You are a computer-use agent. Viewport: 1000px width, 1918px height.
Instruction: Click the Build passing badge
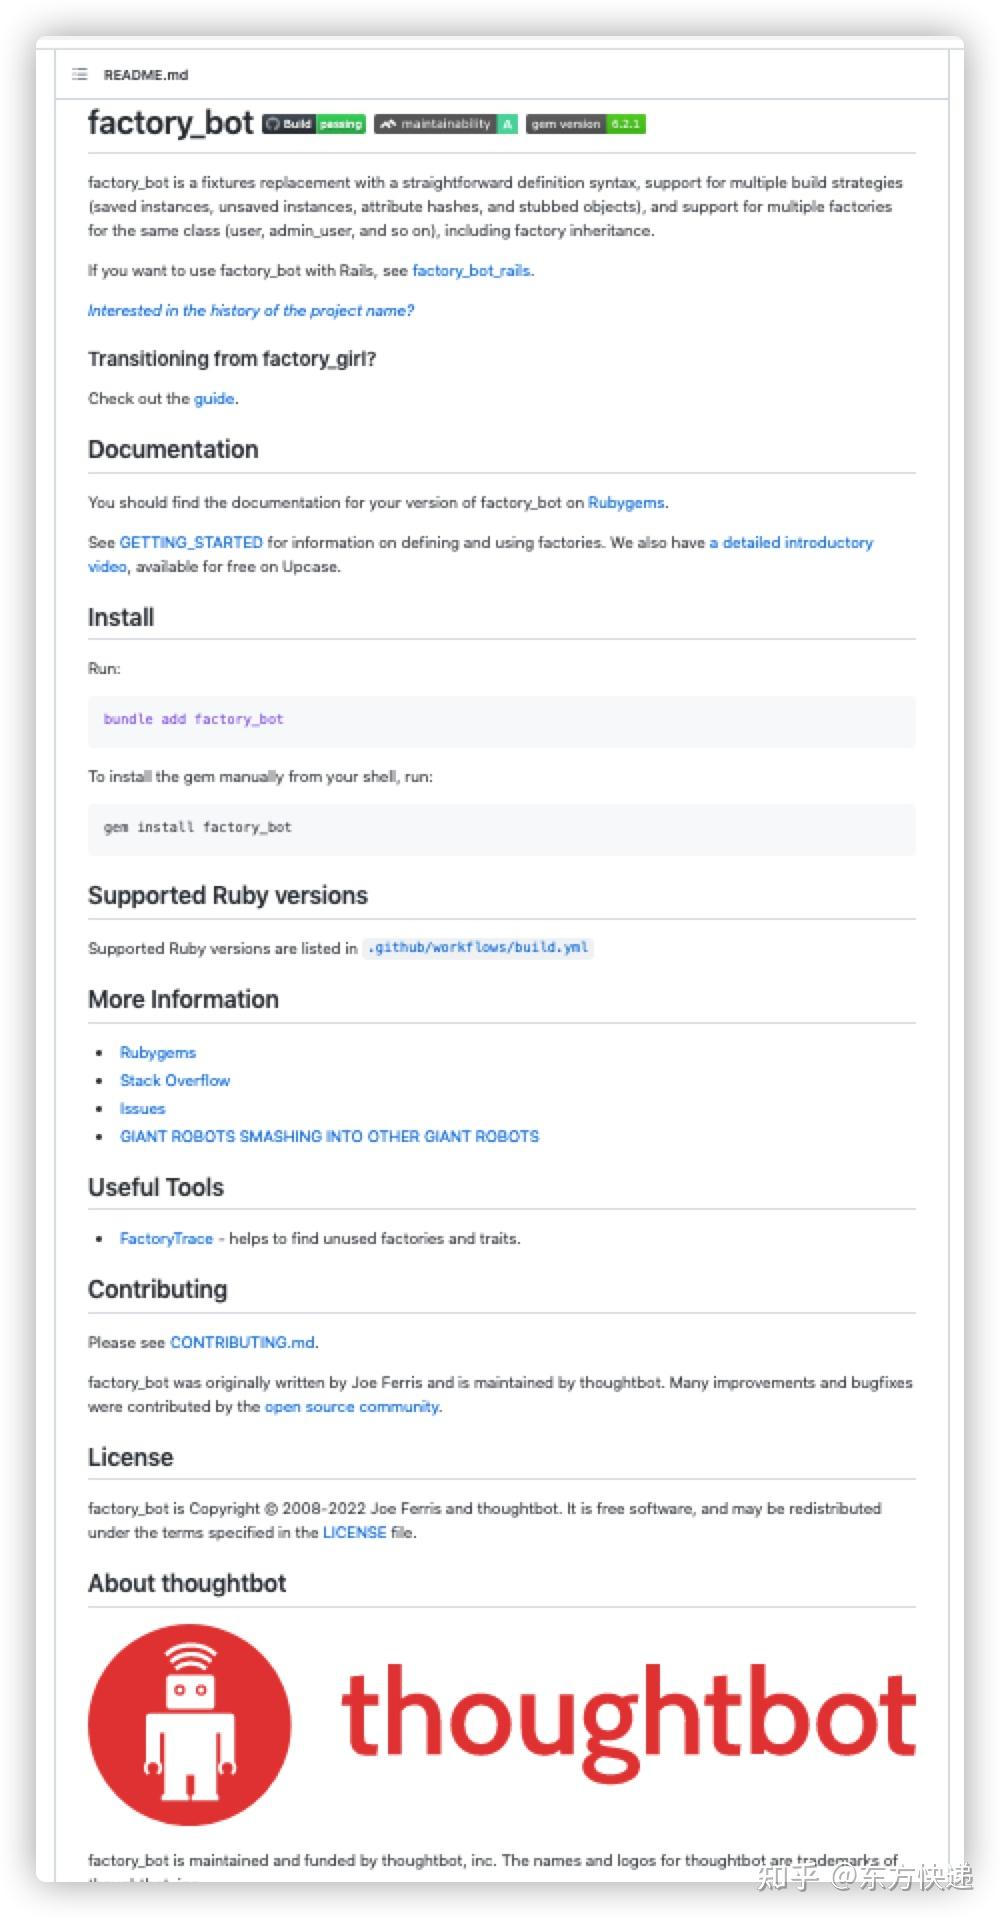[314, 124]
